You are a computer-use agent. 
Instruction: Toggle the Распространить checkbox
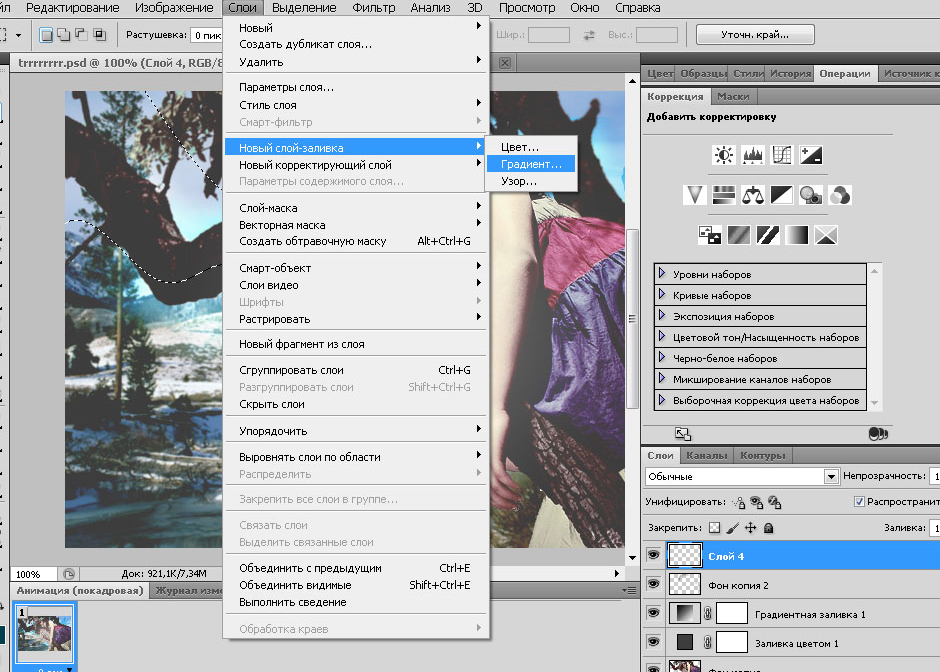pyautogui.click(x=859, y=501)
